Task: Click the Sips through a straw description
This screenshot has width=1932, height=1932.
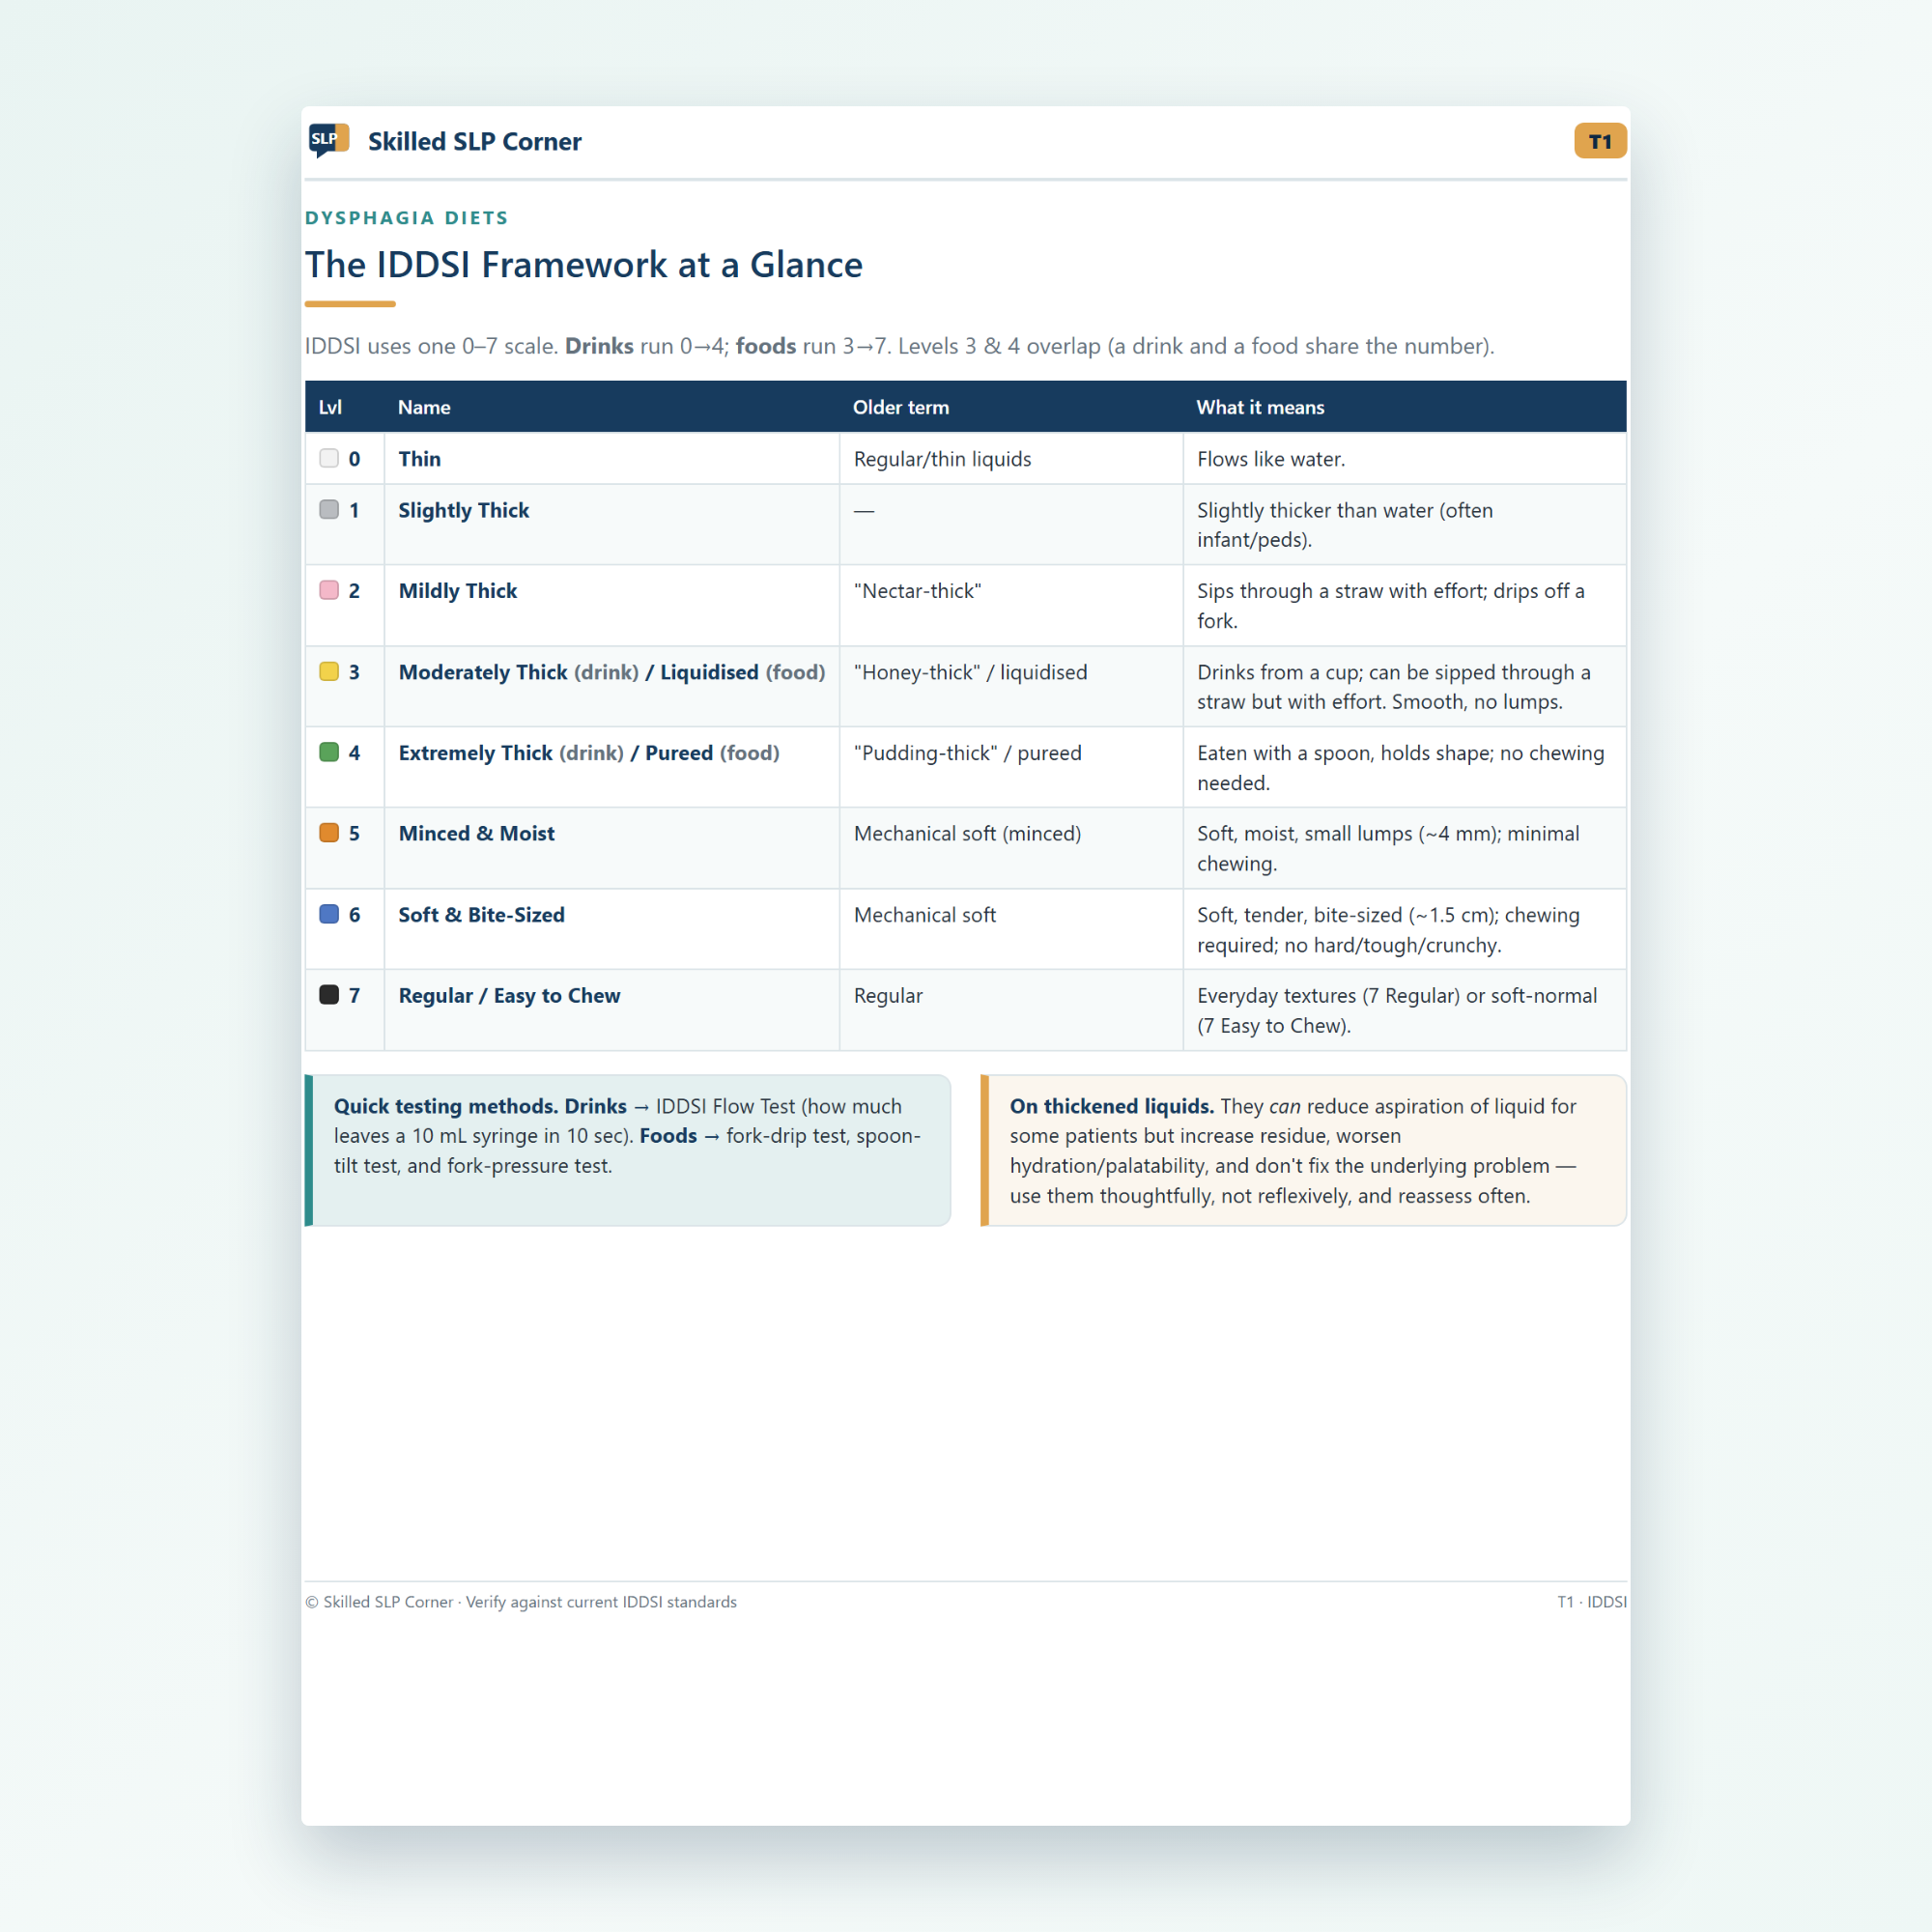Action: (x=1391, y=606)
